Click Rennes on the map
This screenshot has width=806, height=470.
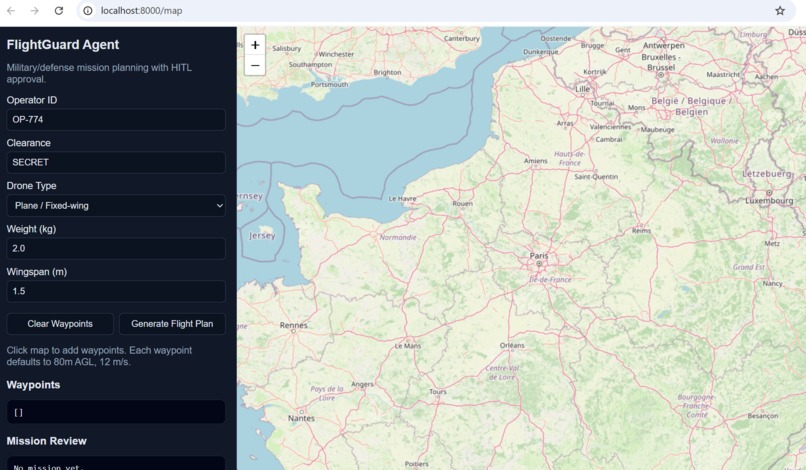click(x=294, y=325)
